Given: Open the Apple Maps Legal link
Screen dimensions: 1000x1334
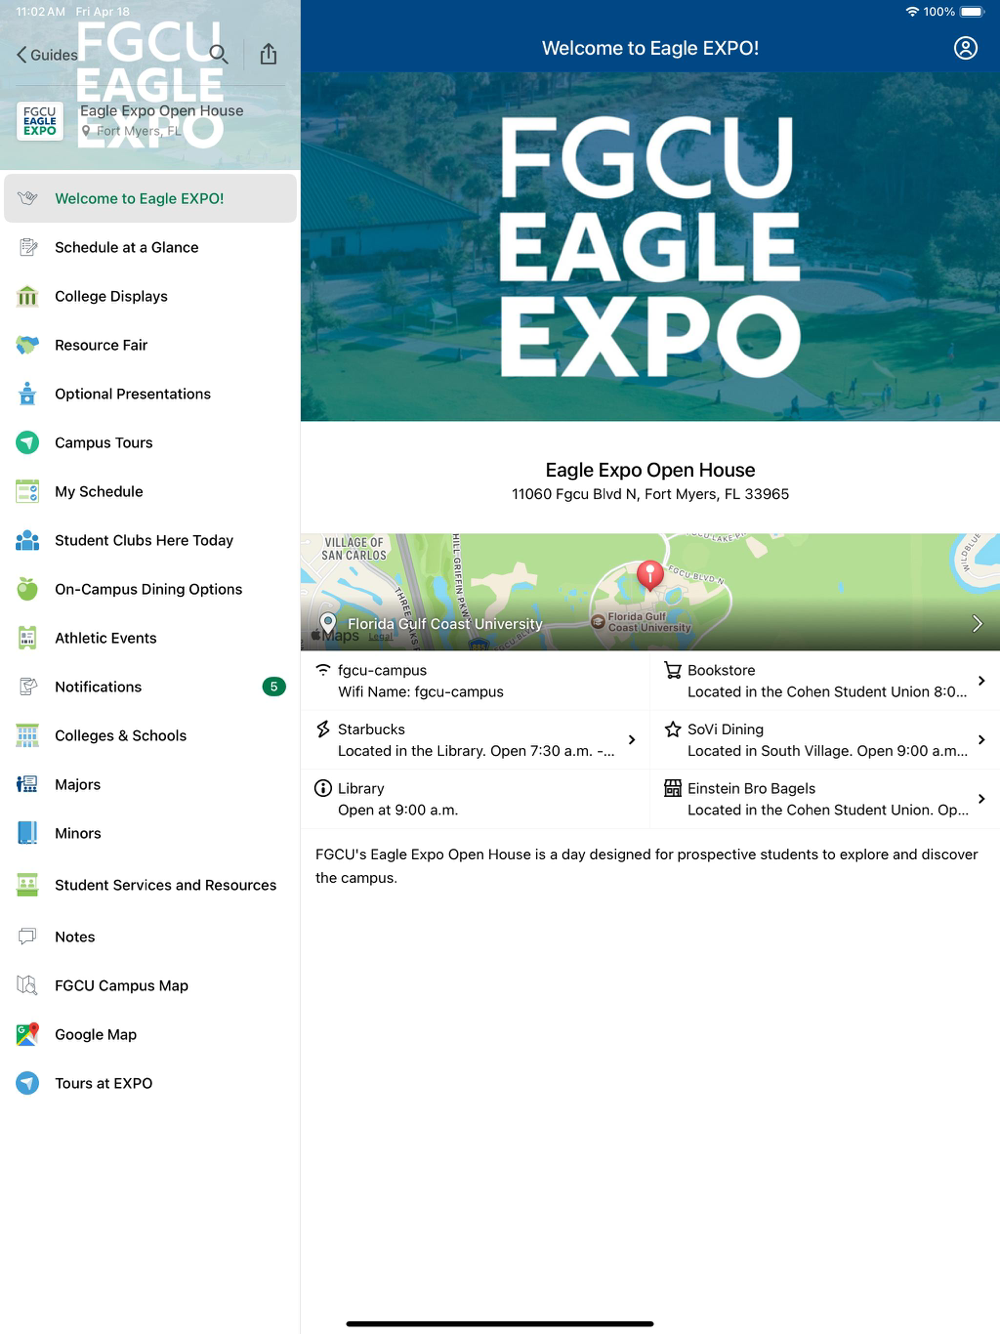Looking at the screenshot, I should coord(380,637).
